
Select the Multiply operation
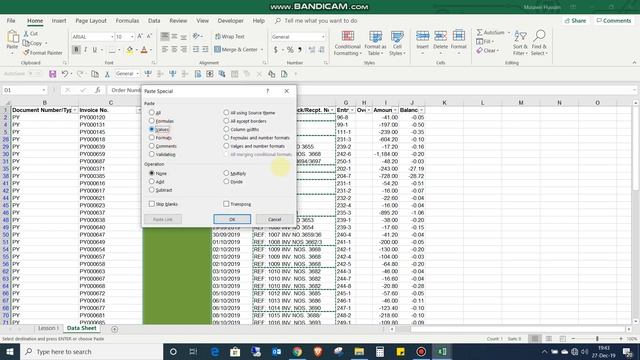click(226, 173)
